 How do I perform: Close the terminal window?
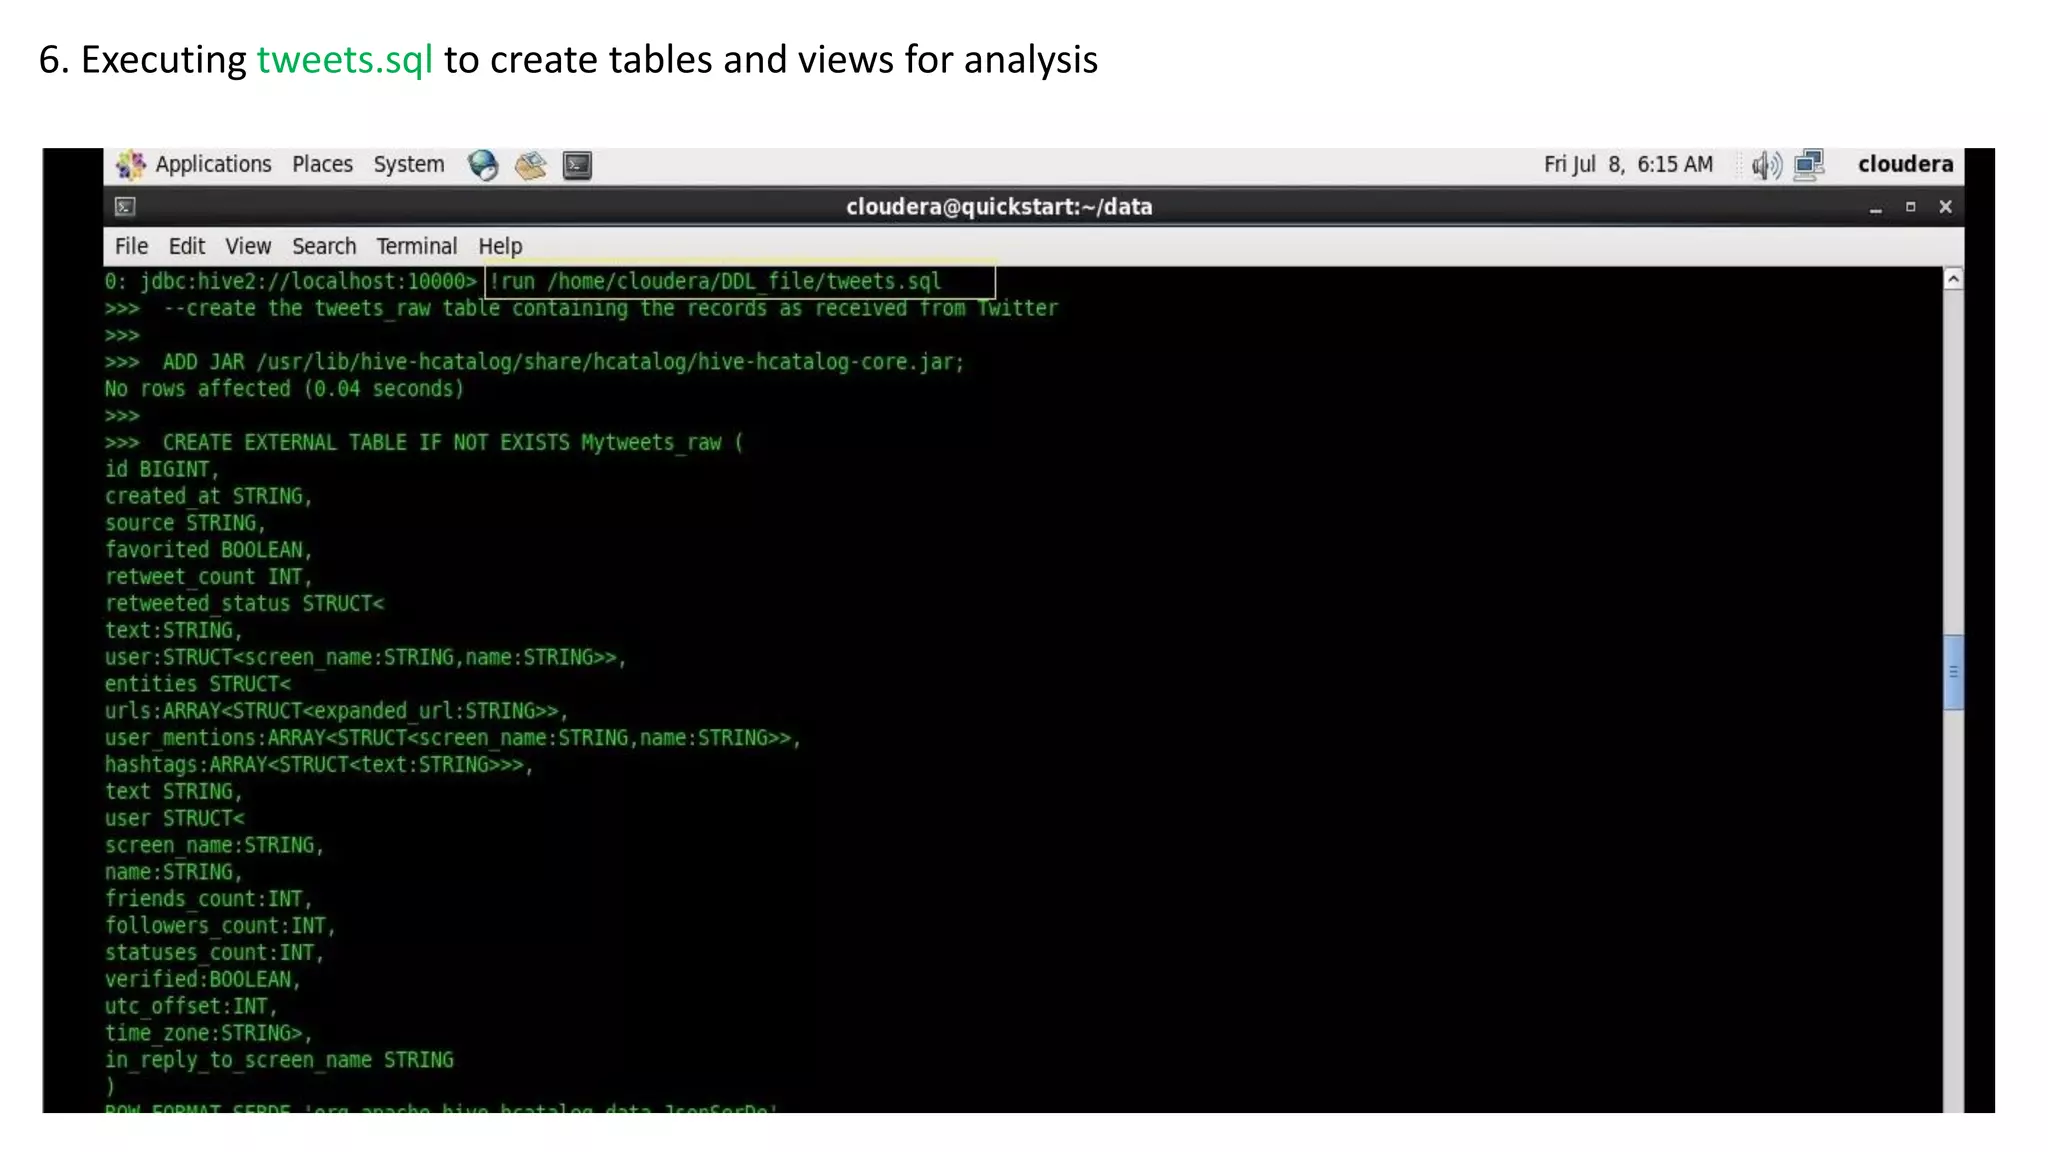pyautogui.click(x=1945, y=207)
